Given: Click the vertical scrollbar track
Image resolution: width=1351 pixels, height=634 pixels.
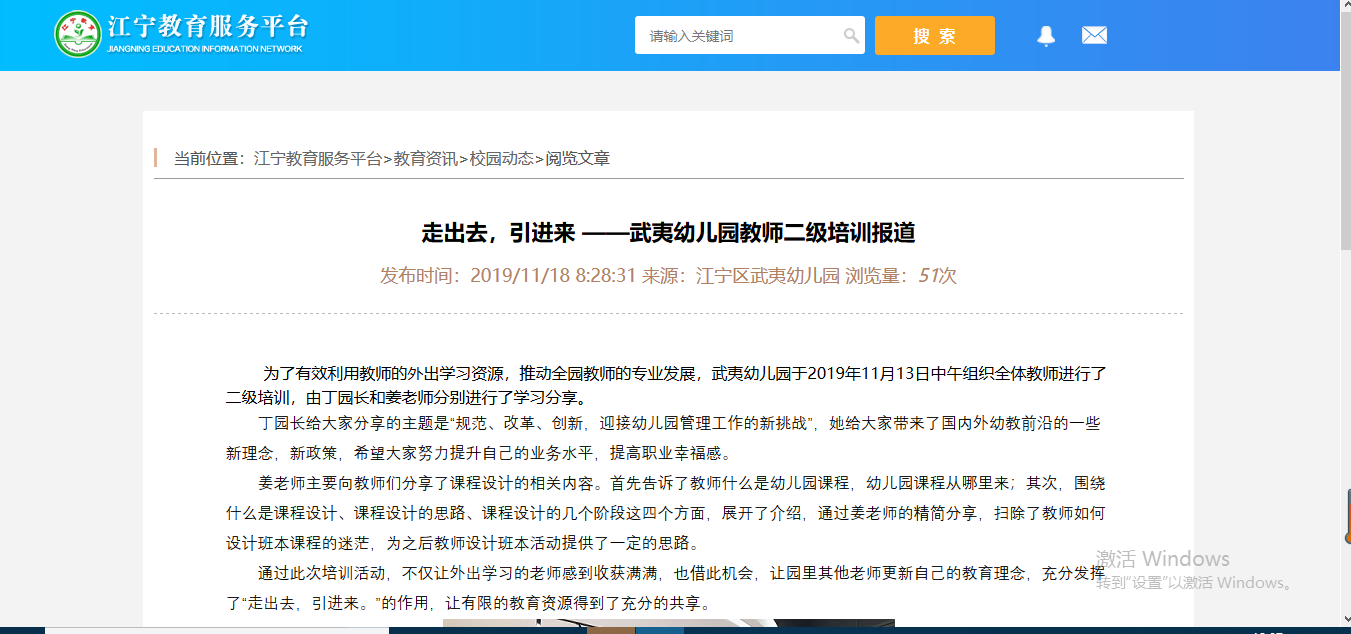Looking at the screenshot, I should (x=1345, y=400).
